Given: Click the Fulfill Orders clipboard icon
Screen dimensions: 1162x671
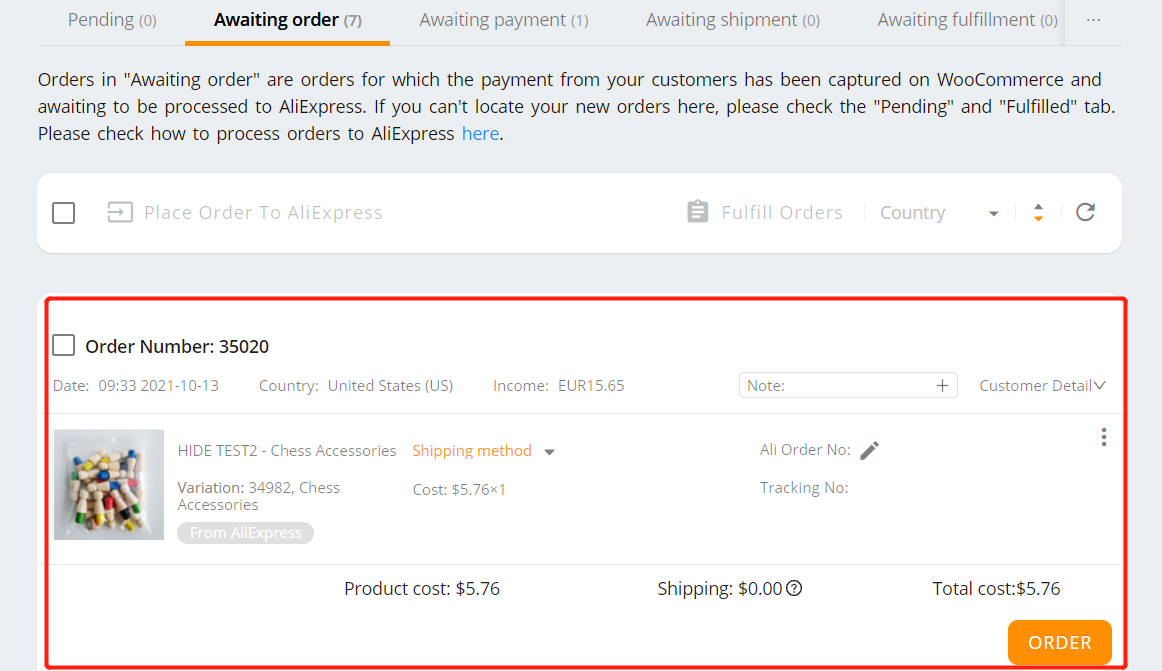Looking at the screenshot, I should pos(697,211).
